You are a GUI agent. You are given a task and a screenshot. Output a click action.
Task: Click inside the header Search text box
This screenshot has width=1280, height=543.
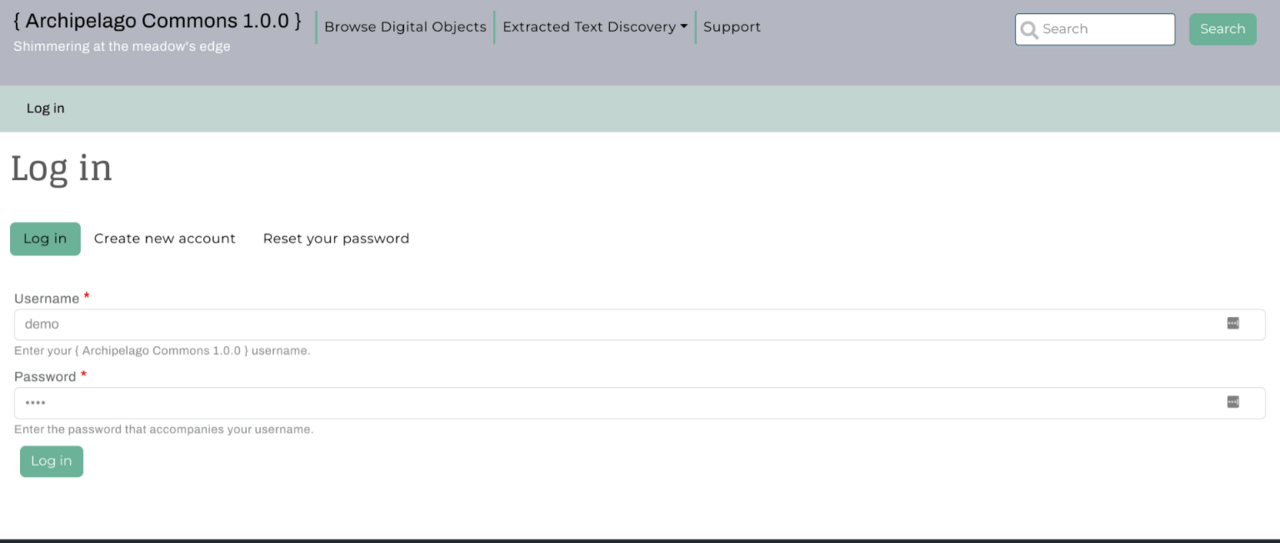1105,29
